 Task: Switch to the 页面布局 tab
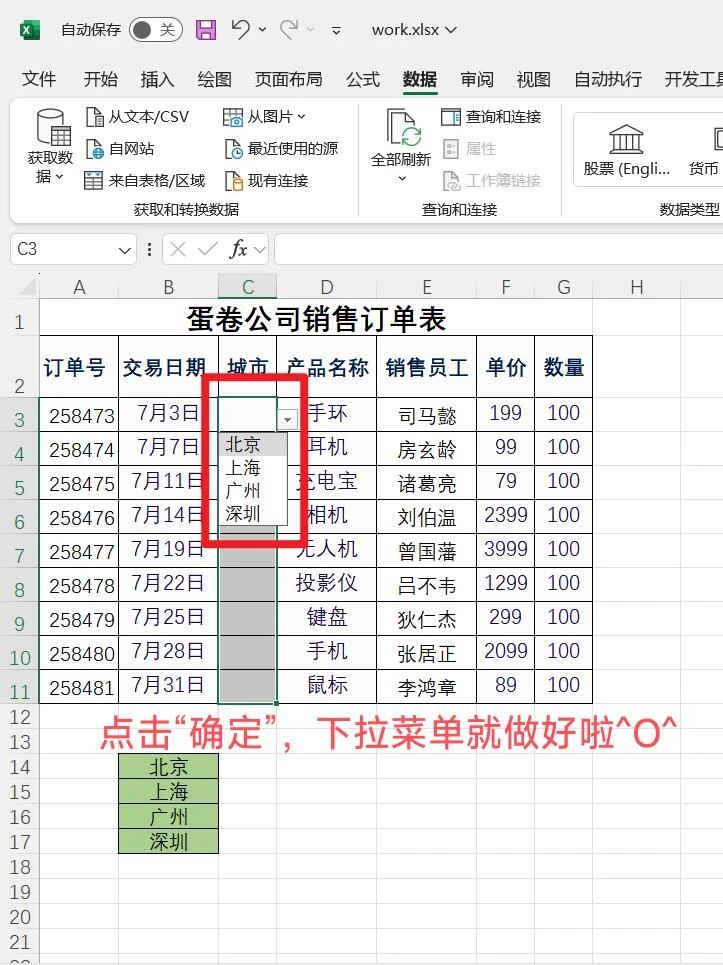pos(289,79)
